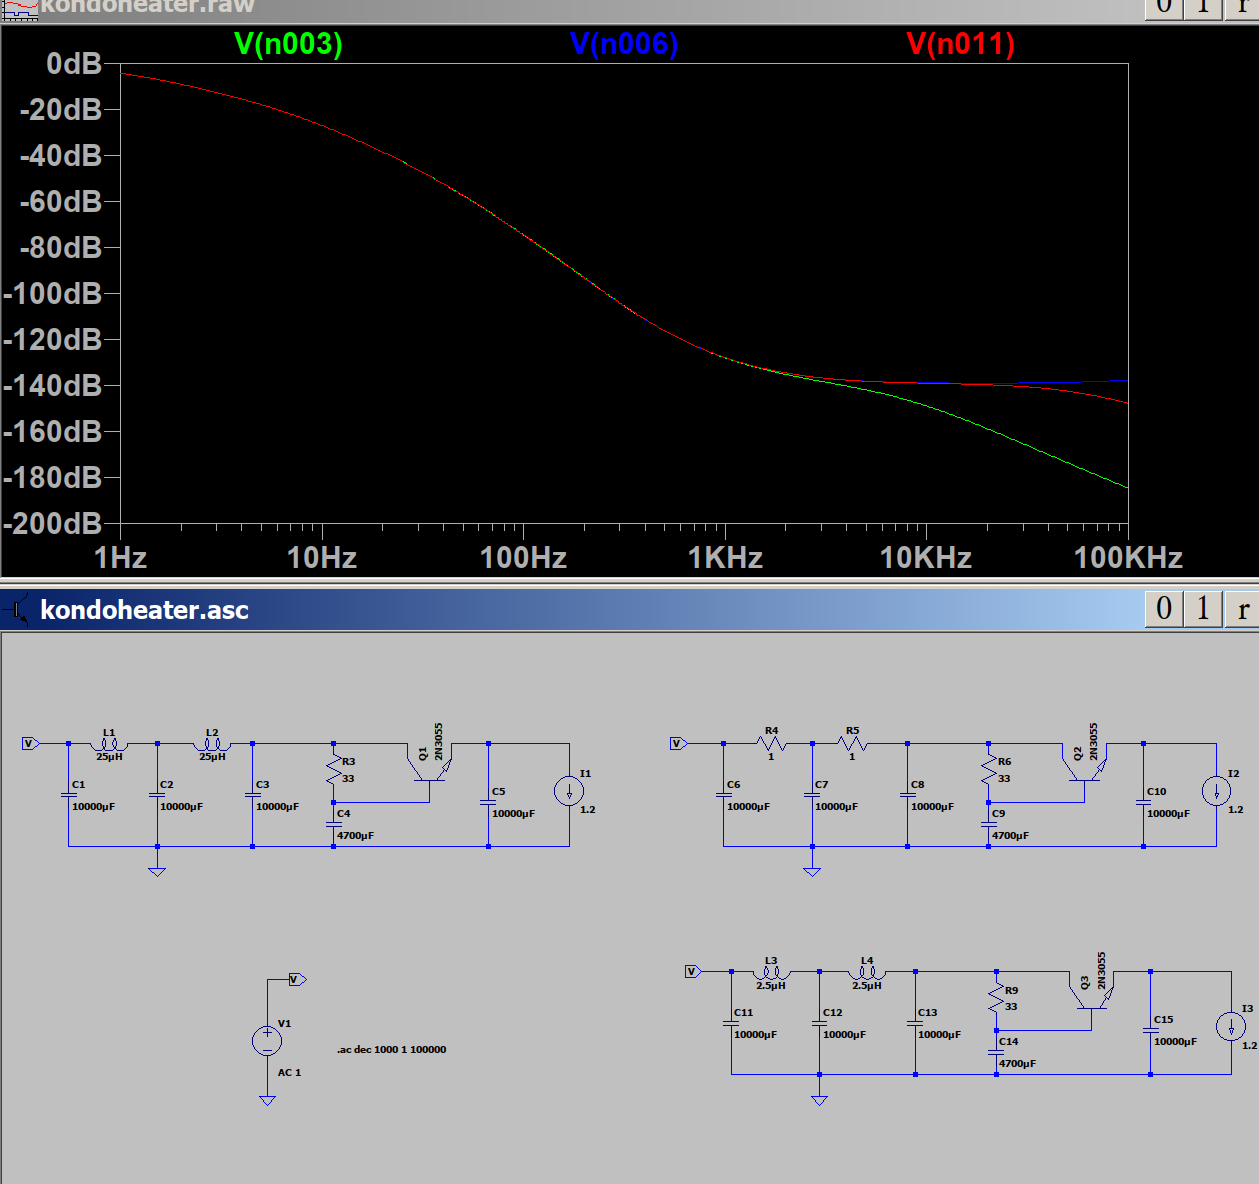Screen dimensions: 1259x1184
Task: Select capacitor C12 symbol
Action: click(819, 1023)
